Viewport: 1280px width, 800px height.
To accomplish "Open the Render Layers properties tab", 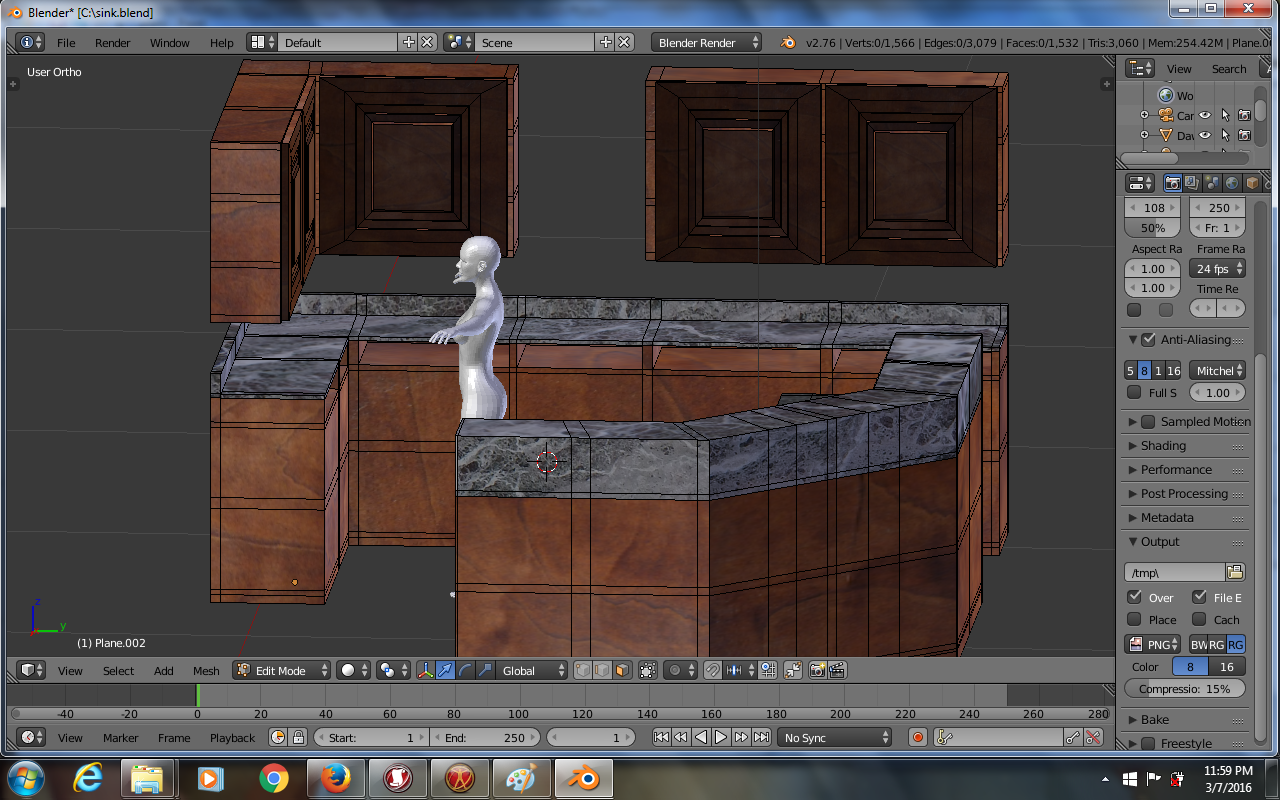I will point(1192,183).
